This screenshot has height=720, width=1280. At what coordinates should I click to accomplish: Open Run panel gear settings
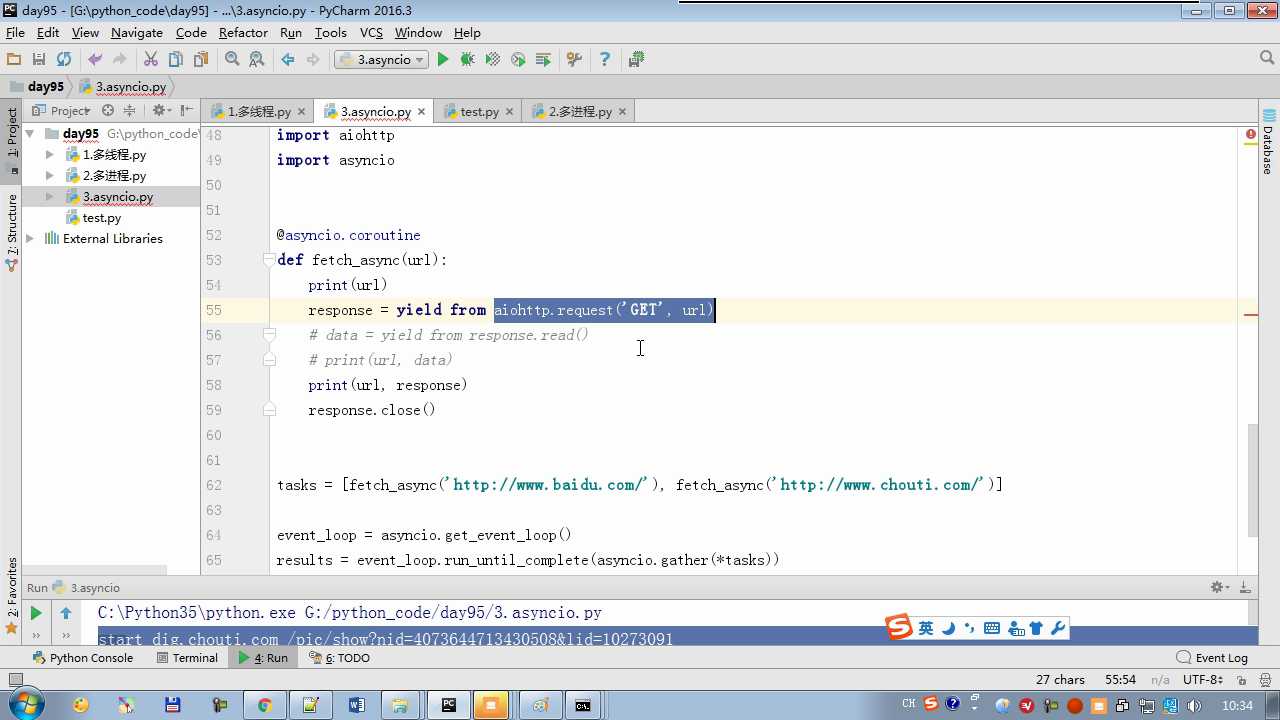(x=1219, y=588)
